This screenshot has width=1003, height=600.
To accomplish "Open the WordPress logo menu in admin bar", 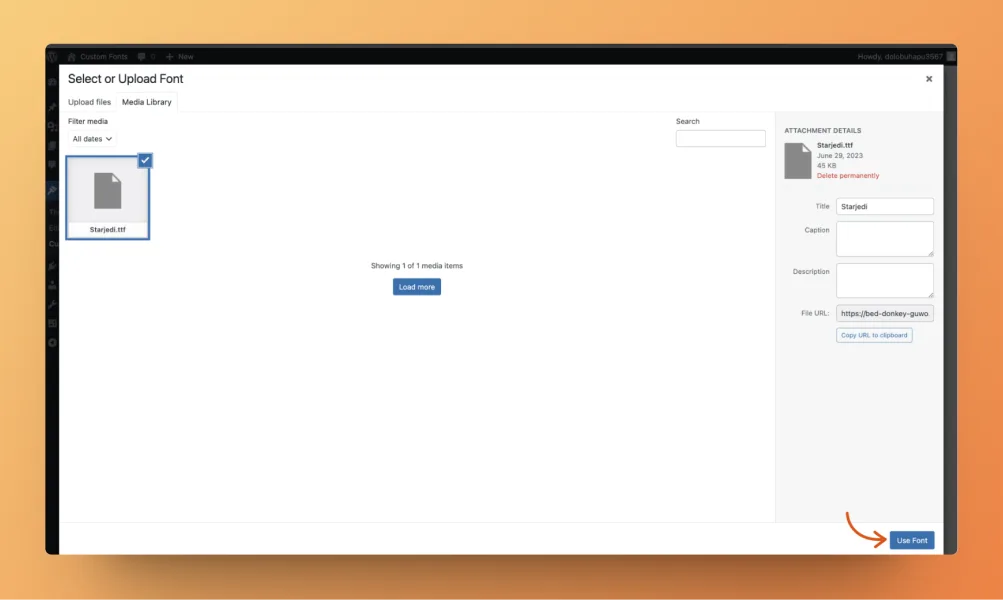I will [52, 56].
